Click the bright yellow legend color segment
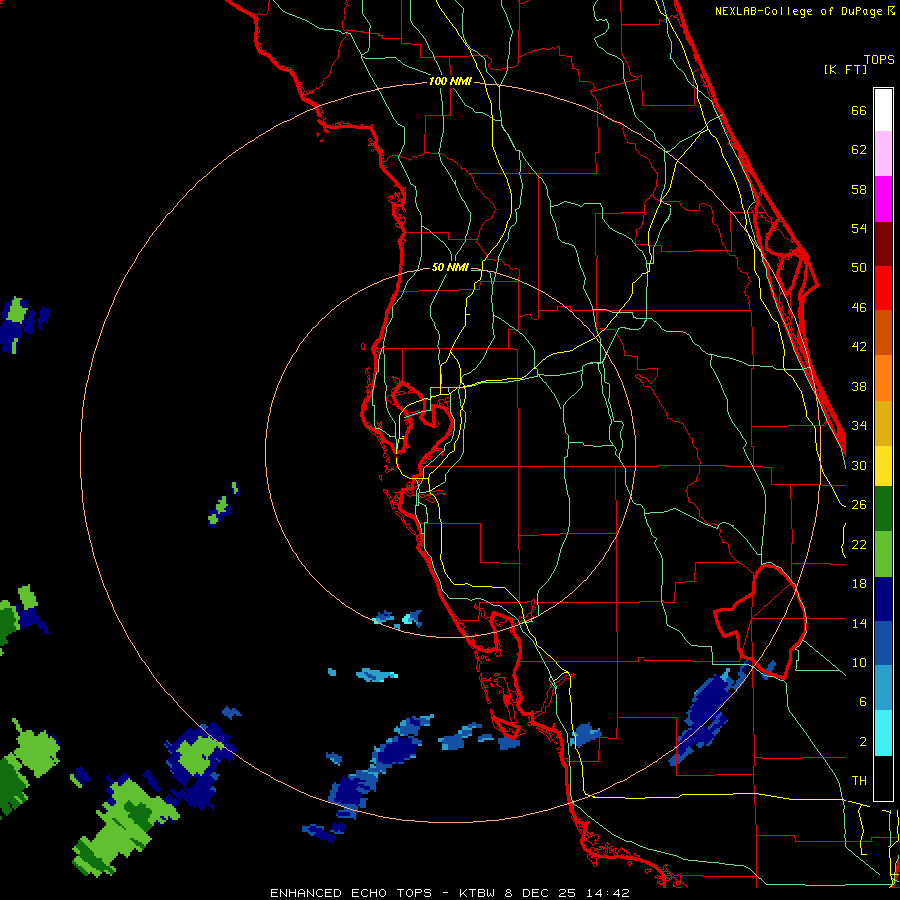The height and width of the screenshot is (900, 900). 883,466
